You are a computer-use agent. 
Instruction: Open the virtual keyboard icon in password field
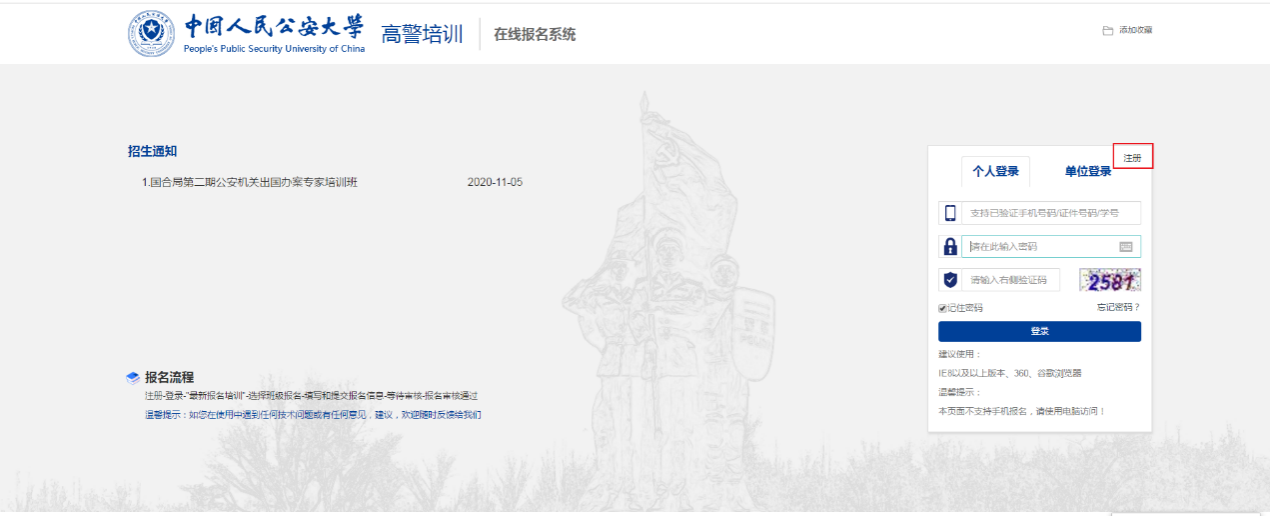(x=1126, y=247)
